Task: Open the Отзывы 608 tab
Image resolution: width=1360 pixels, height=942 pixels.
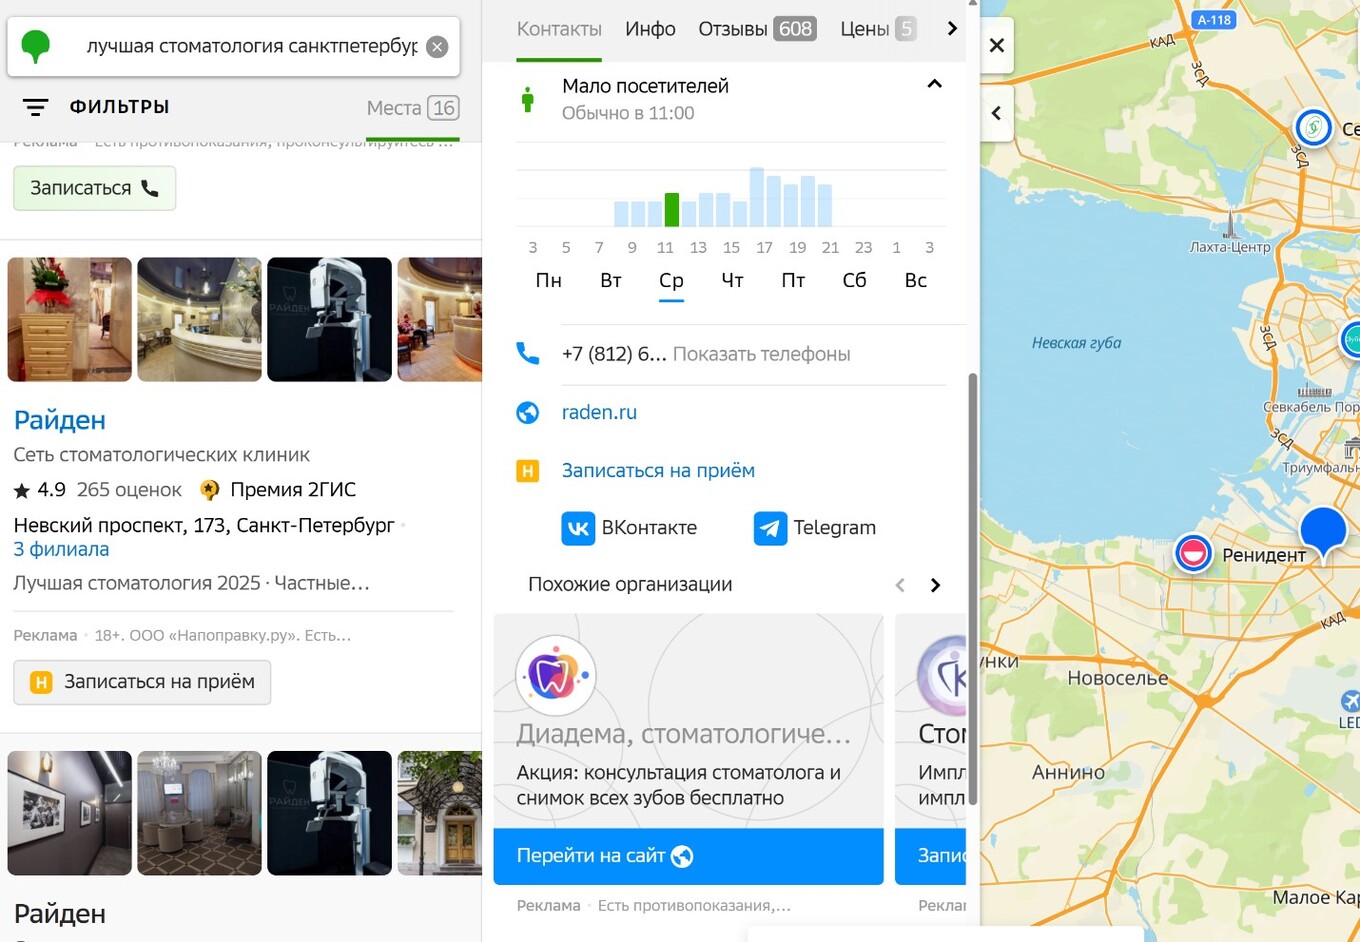Action: click(x=757, y=29)
